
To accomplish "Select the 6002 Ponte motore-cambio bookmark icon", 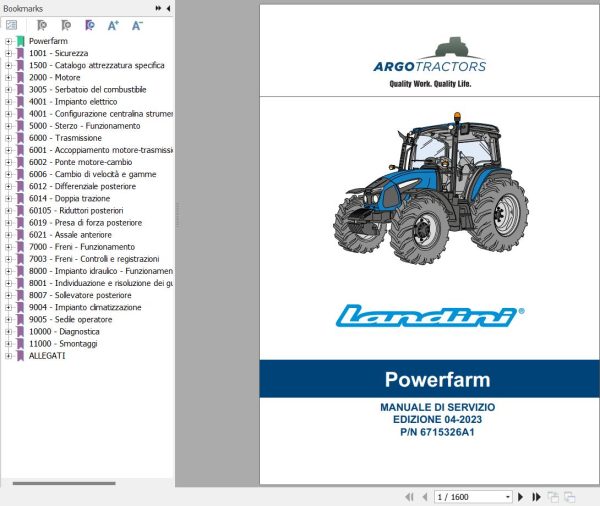I will tap(21, 162).
